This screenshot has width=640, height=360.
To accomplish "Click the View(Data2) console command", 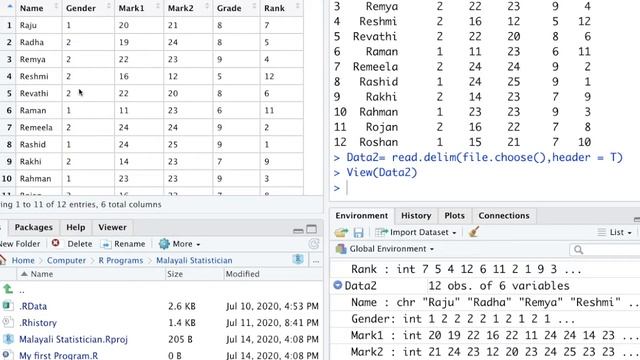I will tap(382, 173).
